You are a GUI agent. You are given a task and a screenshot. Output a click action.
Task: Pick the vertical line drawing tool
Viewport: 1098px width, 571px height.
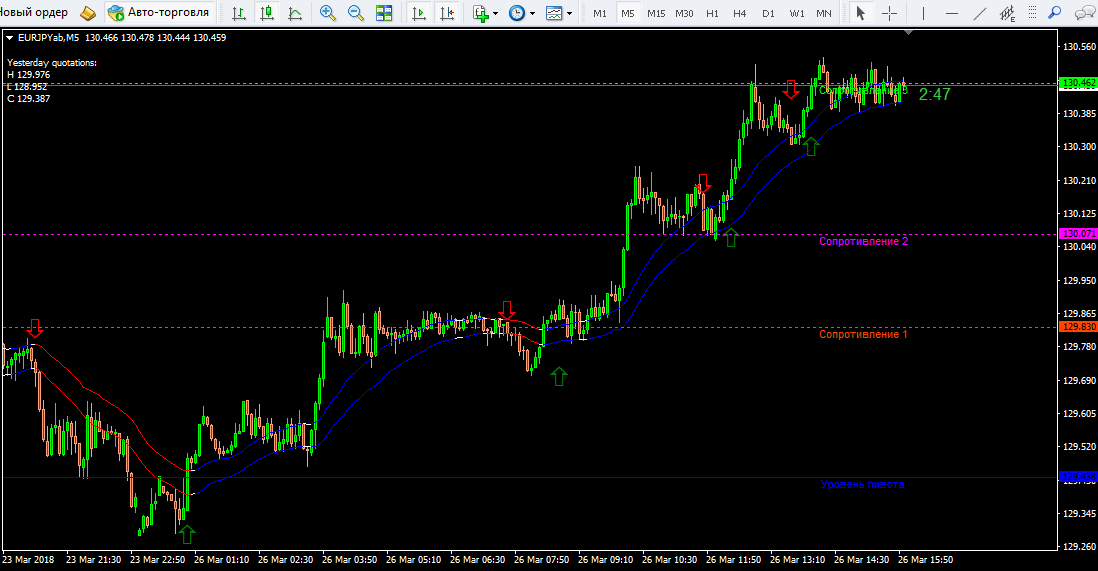tap(923, 13)
